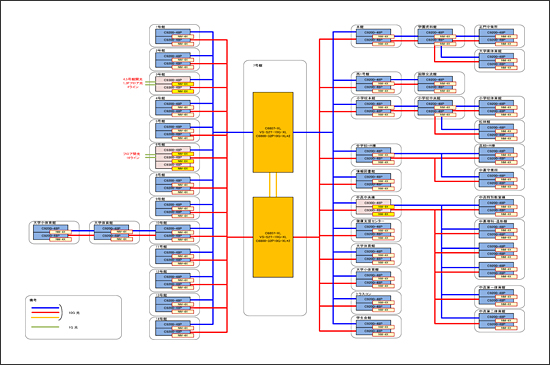Image resolution: width=550 pixels, height=365 pixels.
Task: Select the far-left isolated switch group
Action: coord(54,232)
